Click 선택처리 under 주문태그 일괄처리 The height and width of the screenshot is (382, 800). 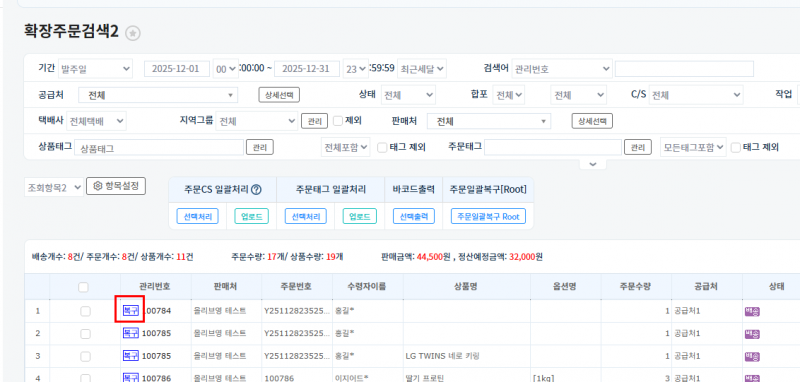coord(306,216)
